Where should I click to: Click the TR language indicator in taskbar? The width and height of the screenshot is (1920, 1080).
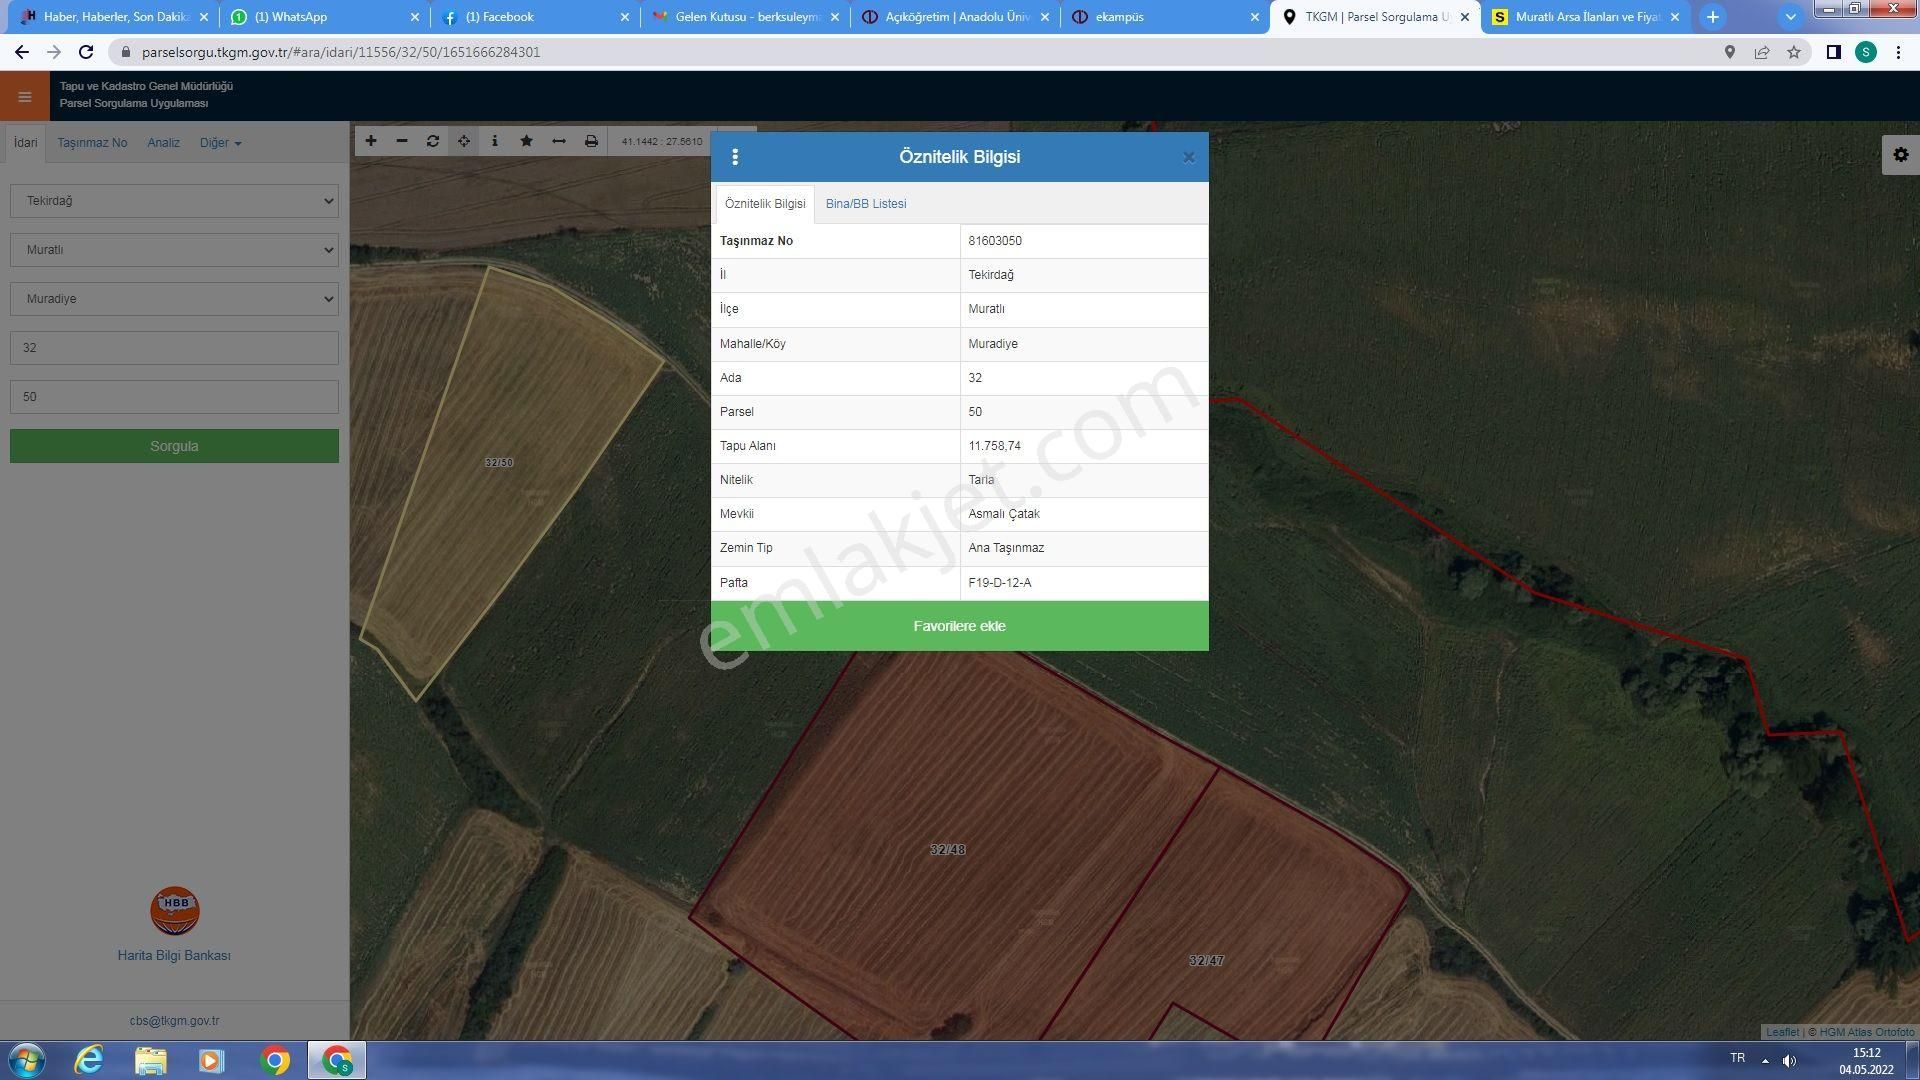point(1737,1058)
